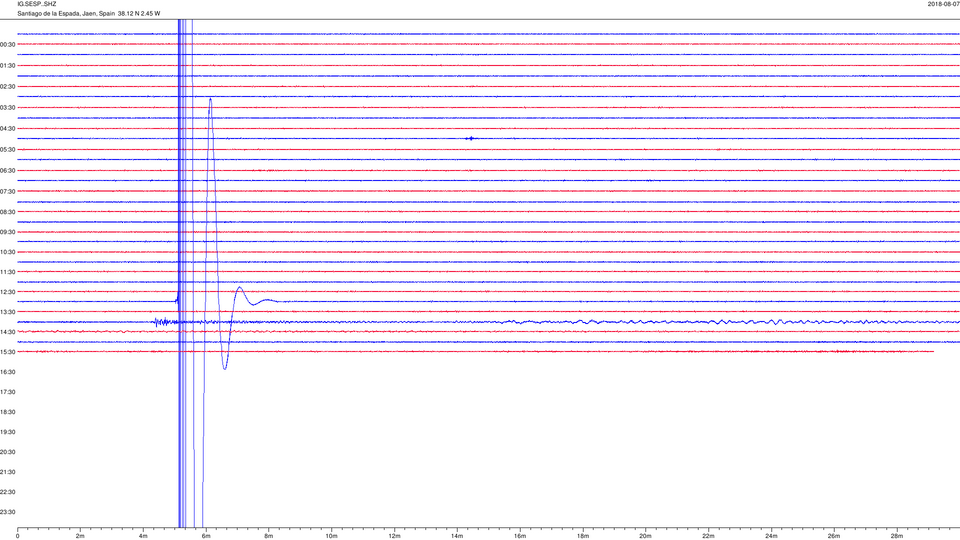
Task: Click the 2m axis tick label
Action: point(80,536)
